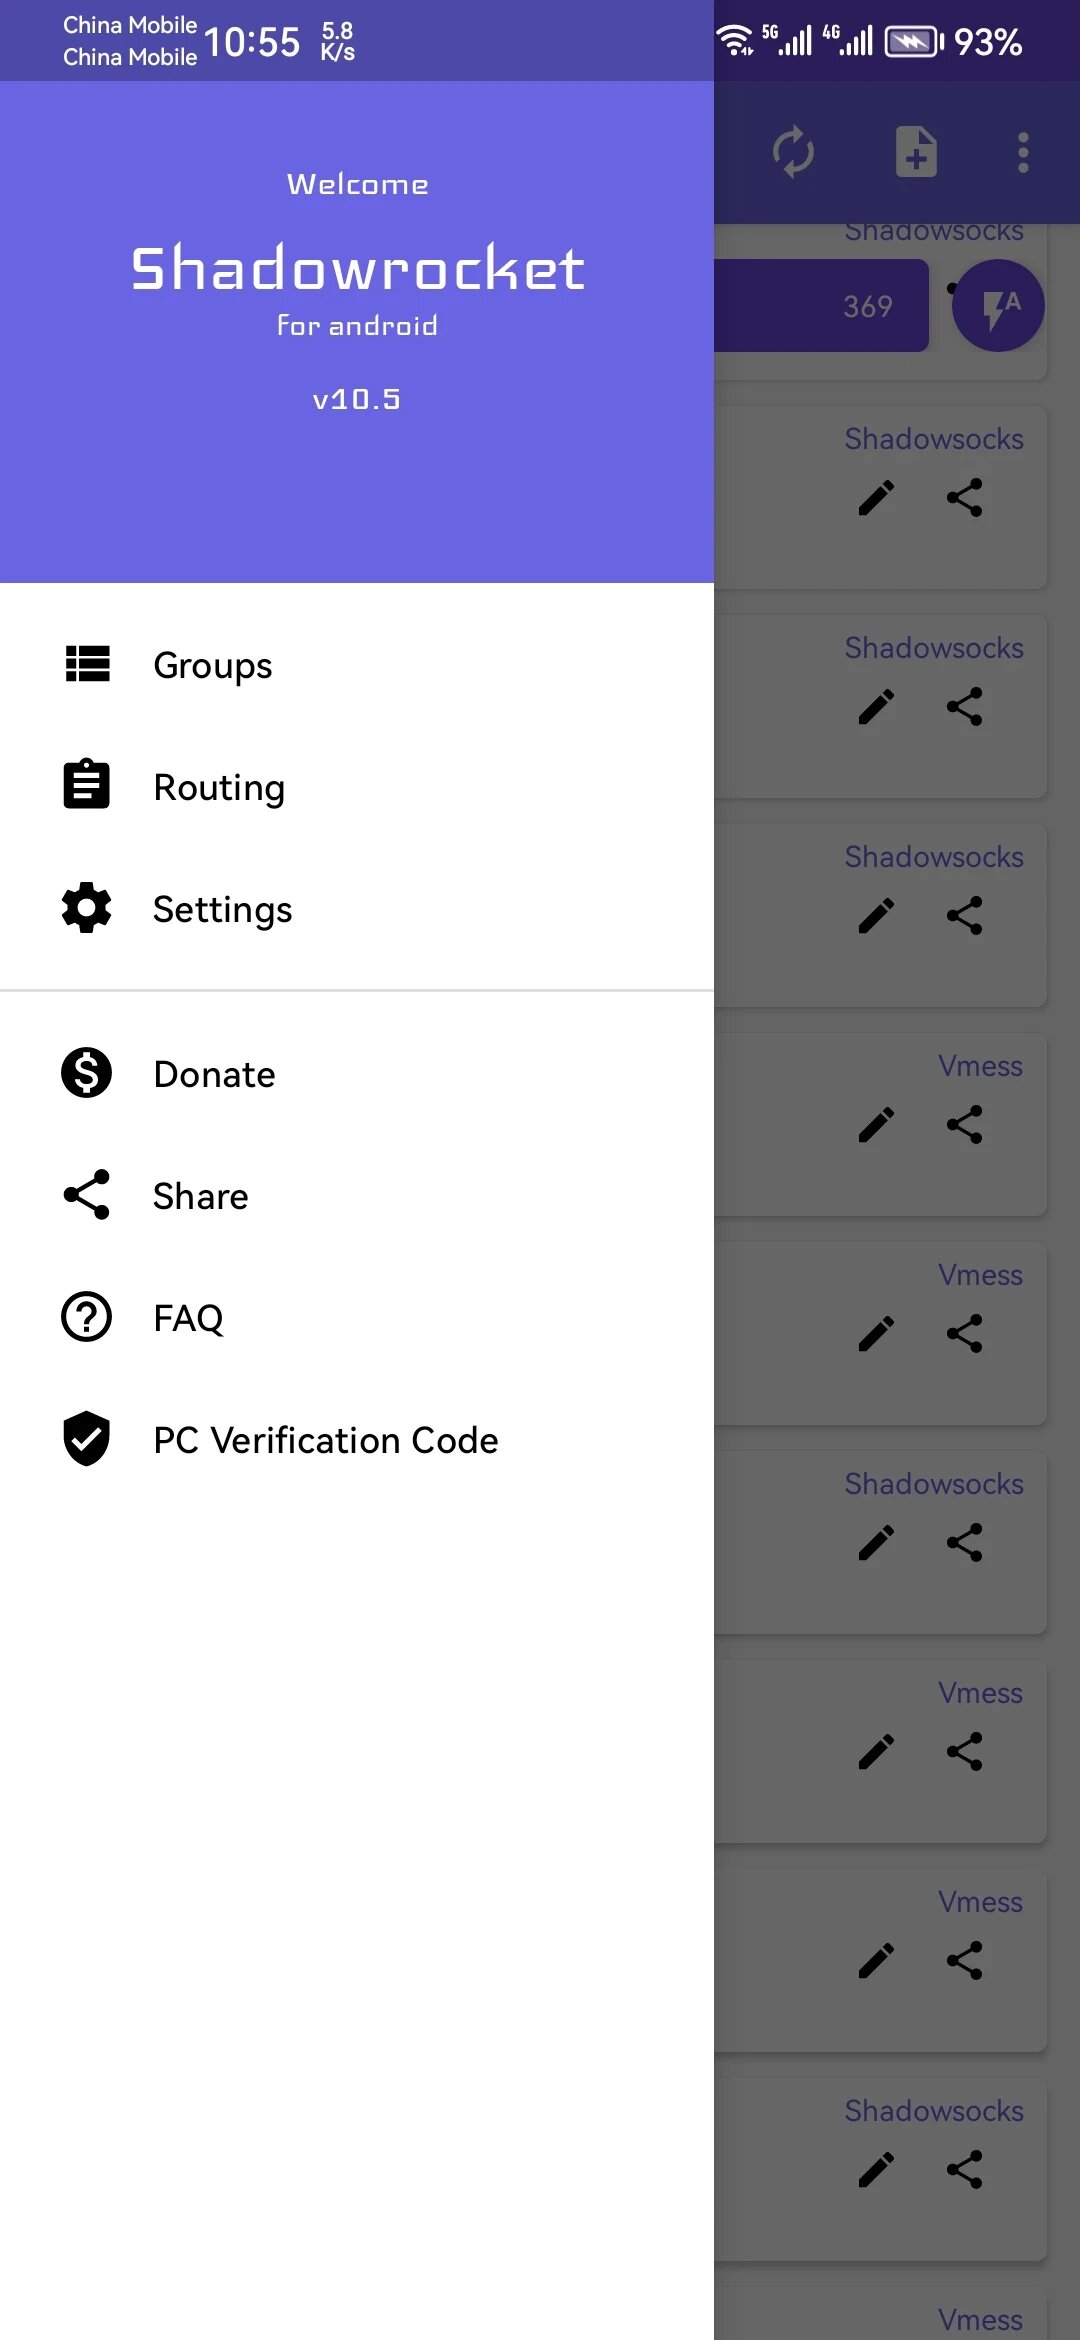1080x2340 pixels.
Task: Open PC Verification Code
Action: pyautogui.click(x=325, y=1440)
